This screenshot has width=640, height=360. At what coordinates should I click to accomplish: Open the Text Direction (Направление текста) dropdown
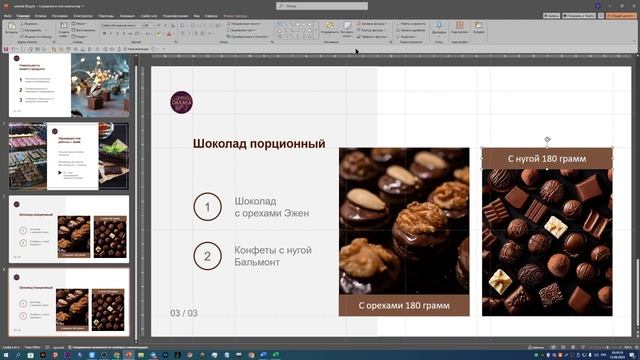click(x=244, y=24)
